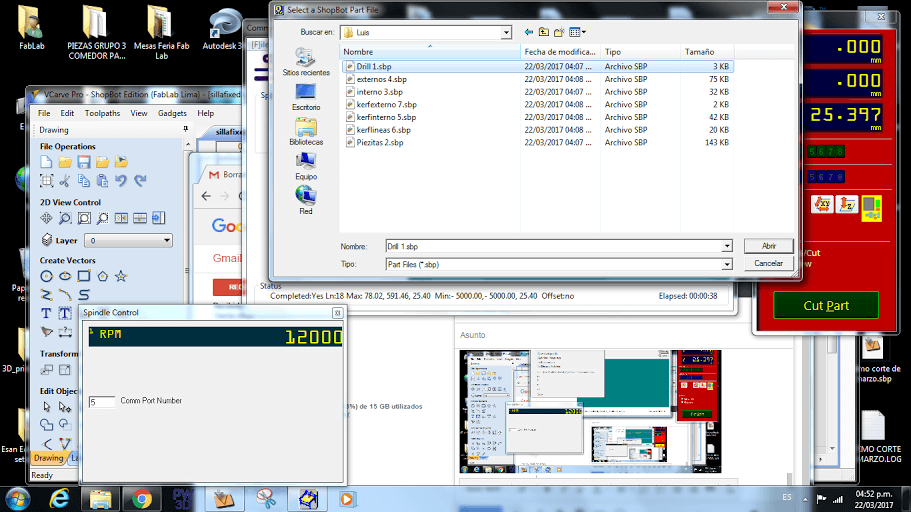Draw an ellipse vector
This screenshot has height=512, width=911.
tap(65, 276)
